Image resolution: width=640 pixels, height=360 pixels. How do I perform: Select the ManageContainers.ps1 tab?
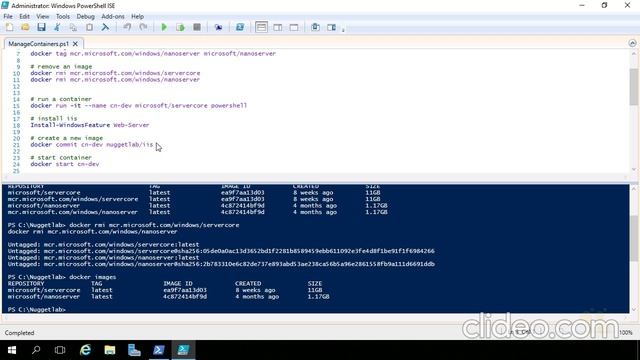pos(38,44)
